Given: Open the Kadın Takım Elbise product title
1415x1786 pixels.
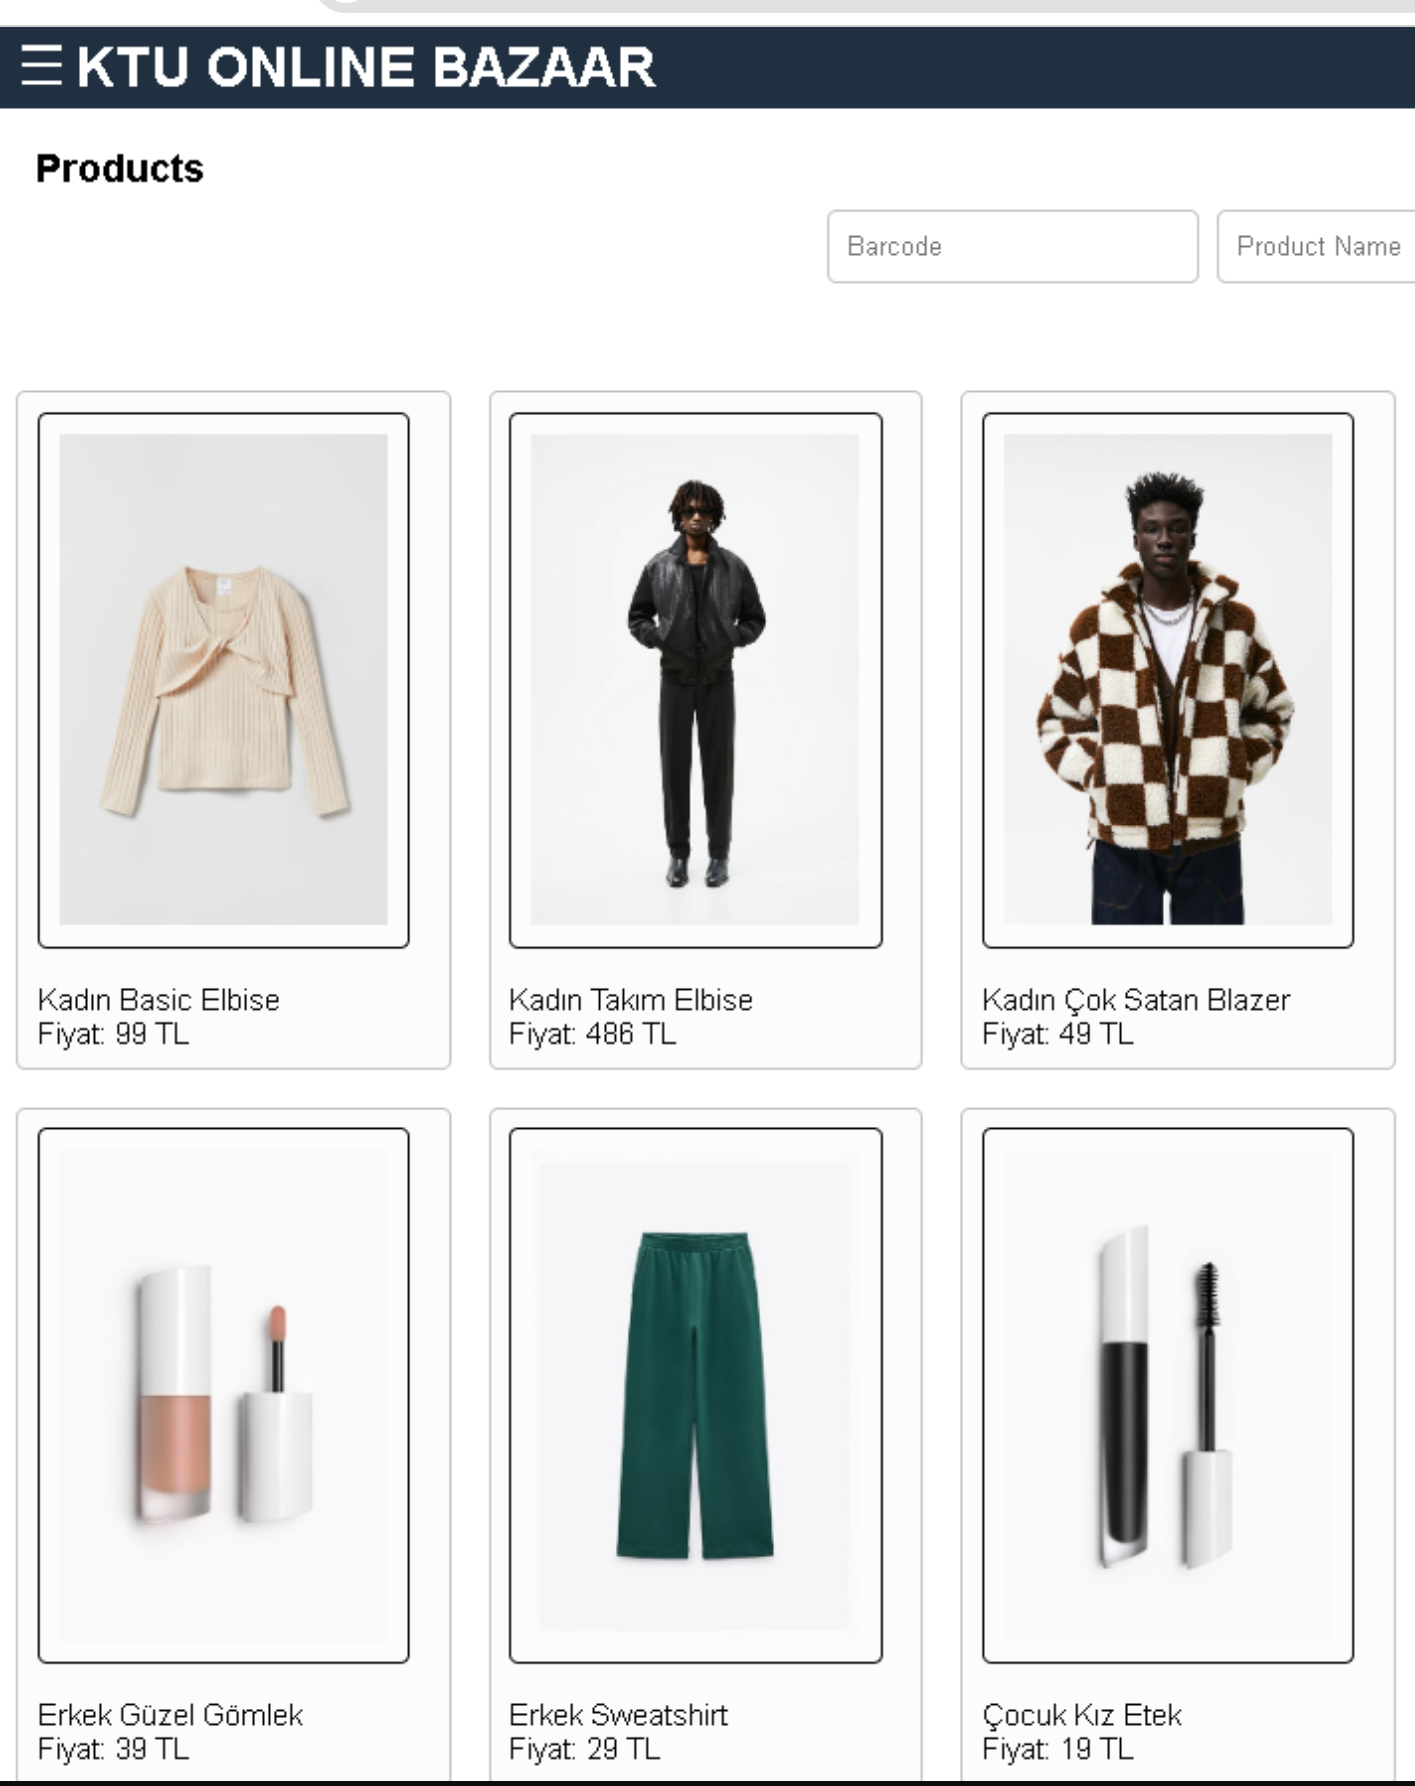Looking at the screenshot, I should [631, 1000].
